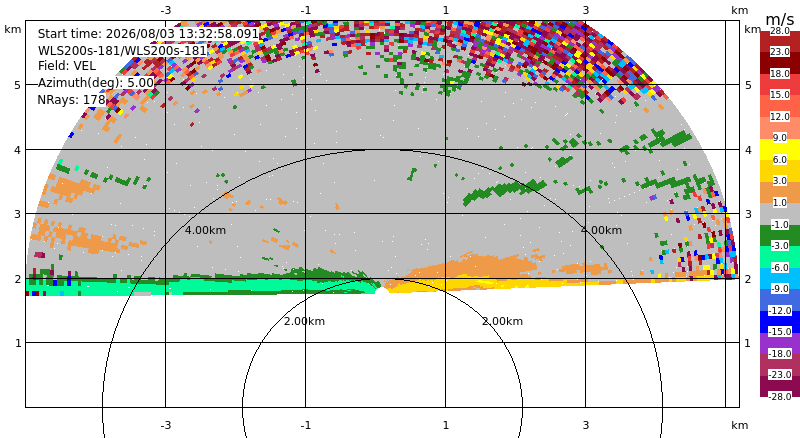Click the radar origin point at scan apex
The height and width of the screenshot is (438, 800).
point(379,290)
